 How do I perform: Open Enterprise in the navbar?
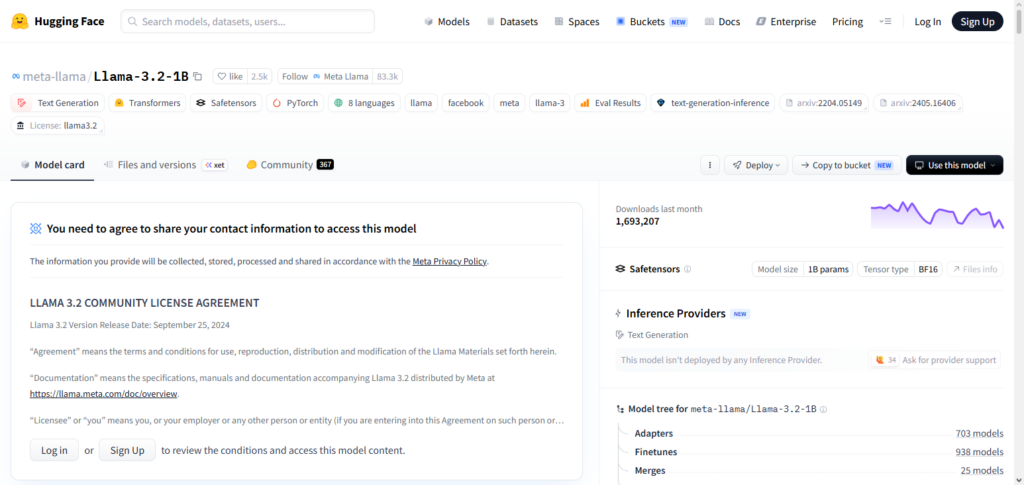[x=786, y=22]
